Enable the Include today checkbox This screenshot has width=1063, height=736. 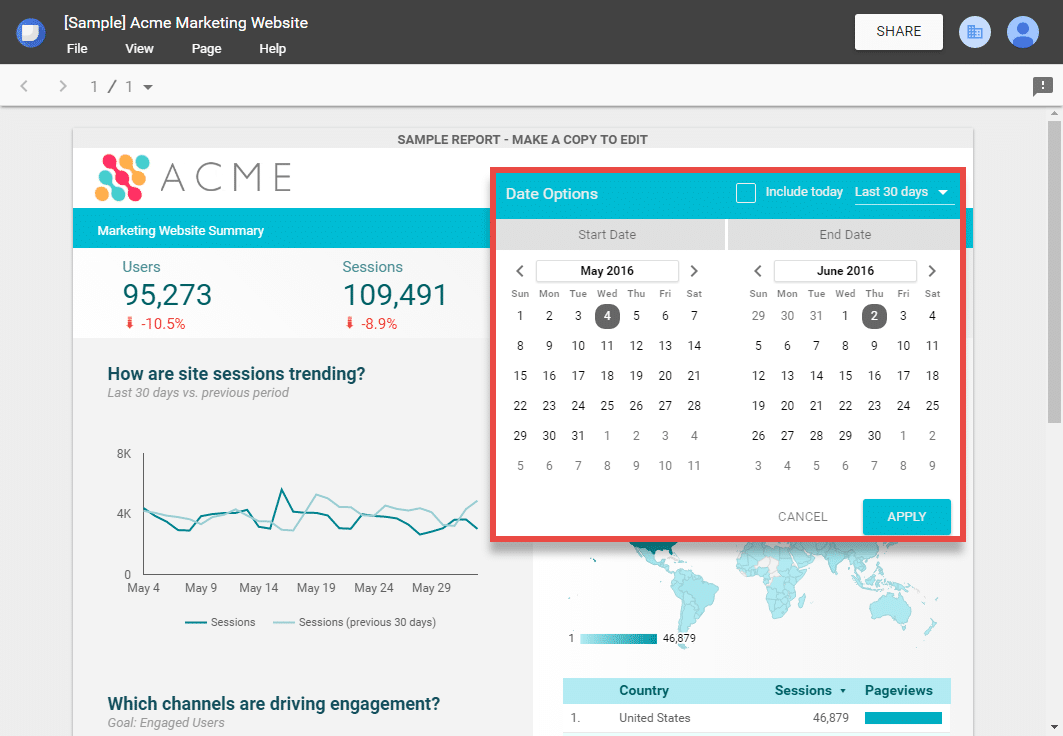(x=746, y=193)
